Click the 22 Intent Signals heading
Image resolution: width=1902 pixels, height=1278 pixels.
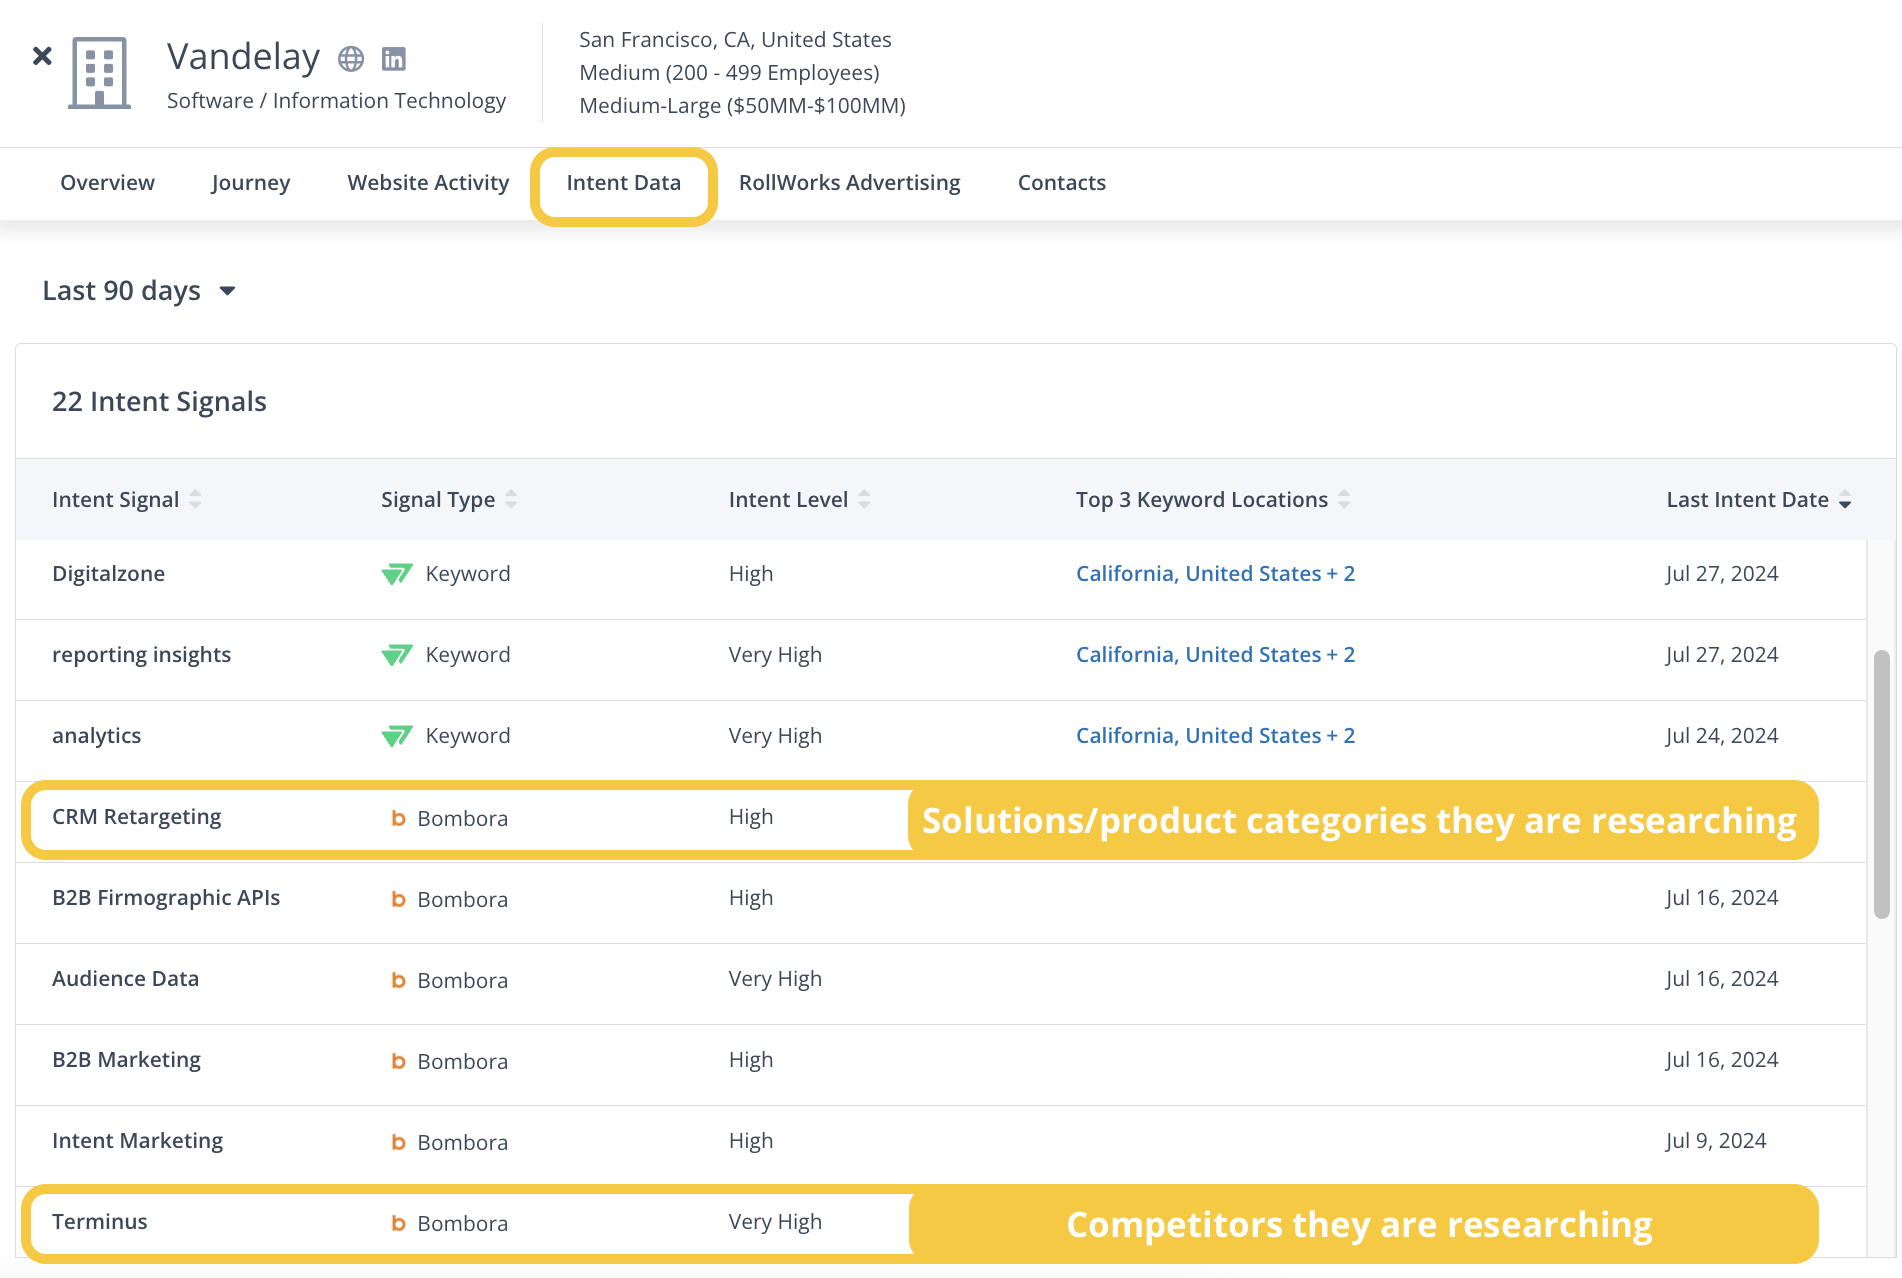159,402
